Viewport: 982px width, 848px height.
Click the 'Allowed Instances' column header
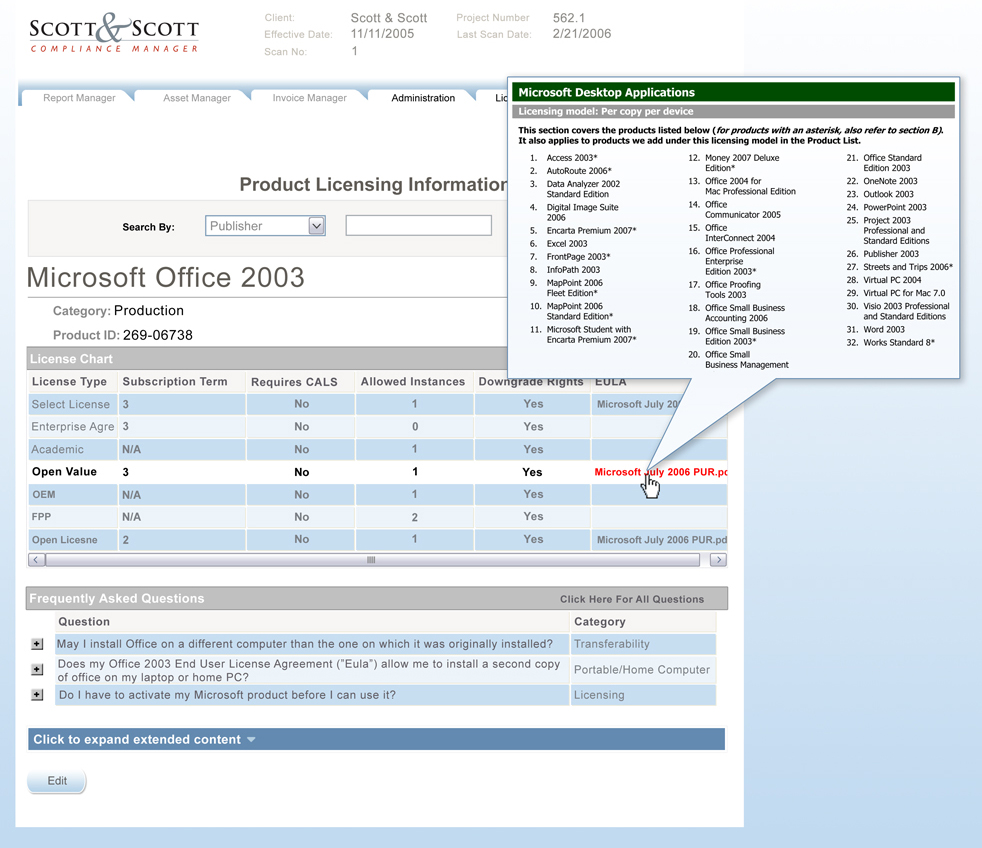coord(413,381)
